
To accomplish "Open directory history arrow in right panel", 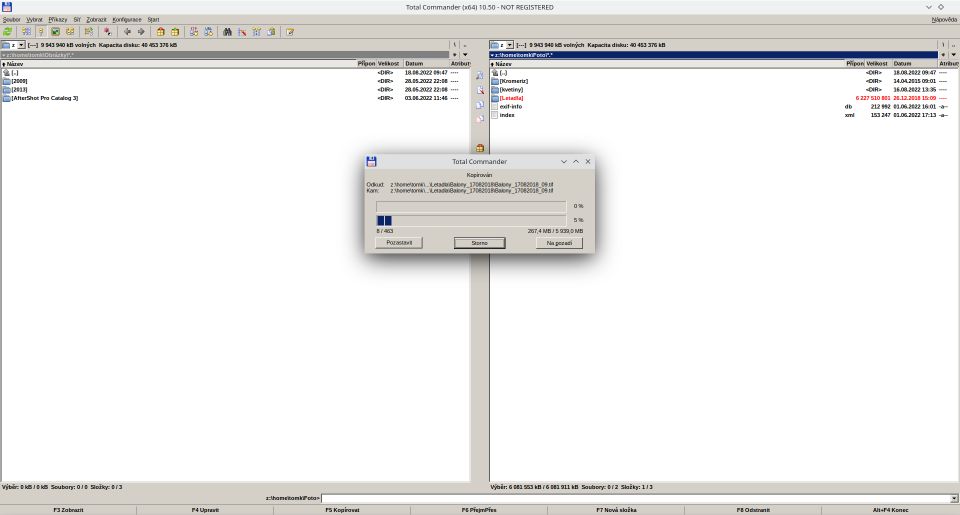I will point(953,55).
